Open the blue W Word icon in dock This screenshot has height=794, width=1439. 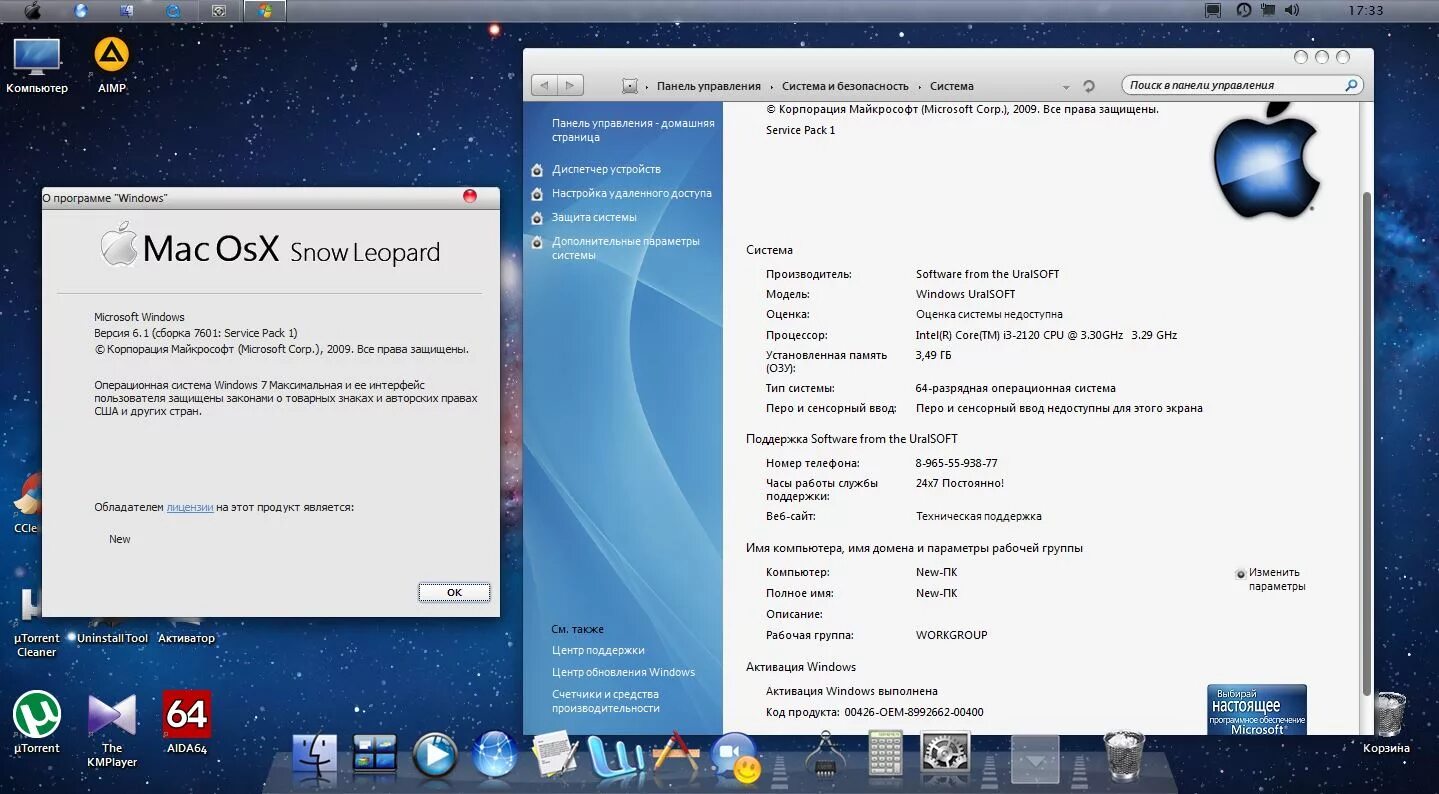pyautogui.click(x=615, y=757)
